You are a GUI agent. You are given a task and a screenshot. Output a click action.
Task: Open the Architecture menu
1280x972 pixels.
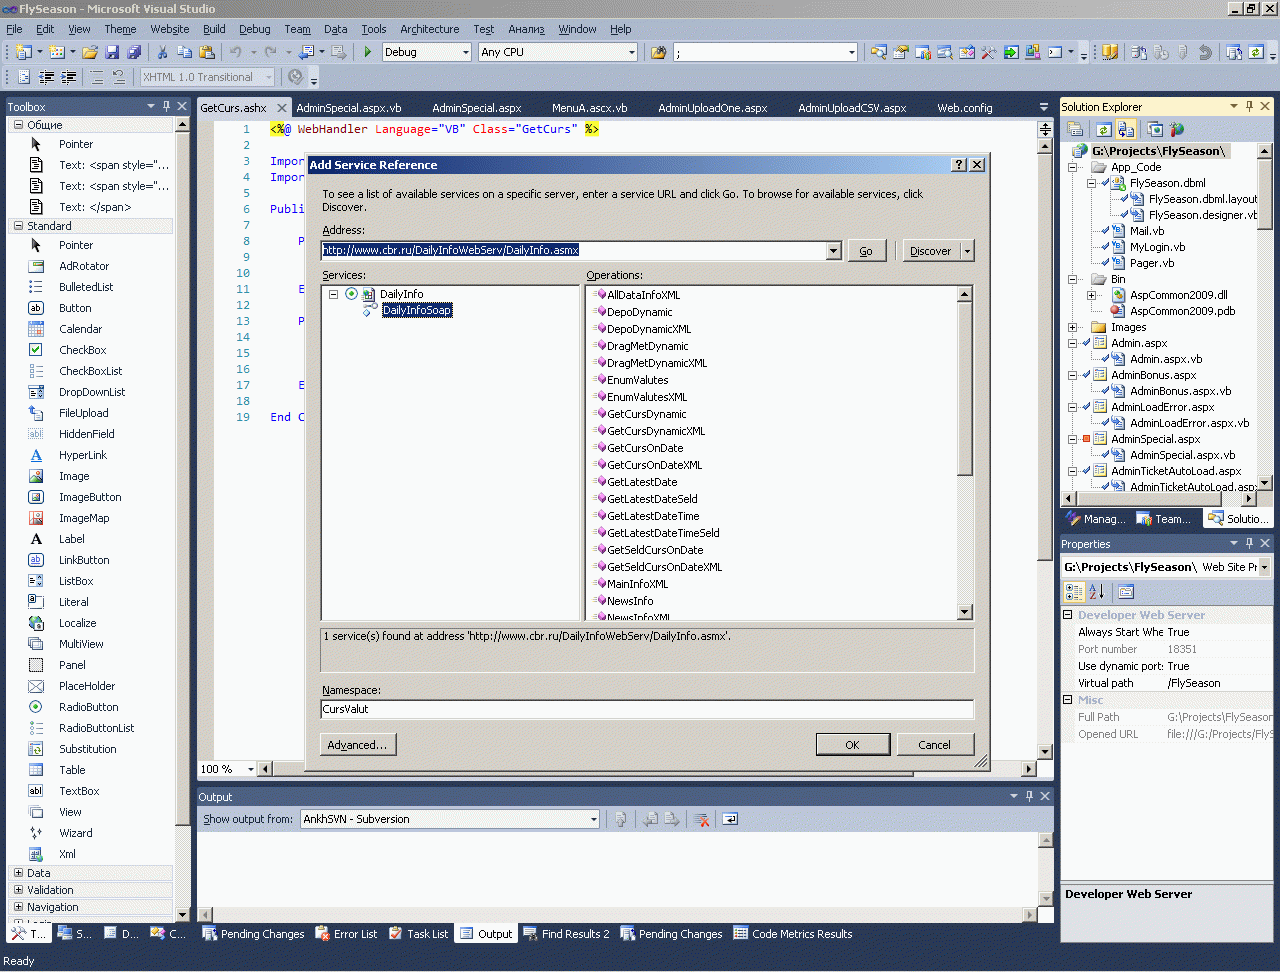point(430,29)
